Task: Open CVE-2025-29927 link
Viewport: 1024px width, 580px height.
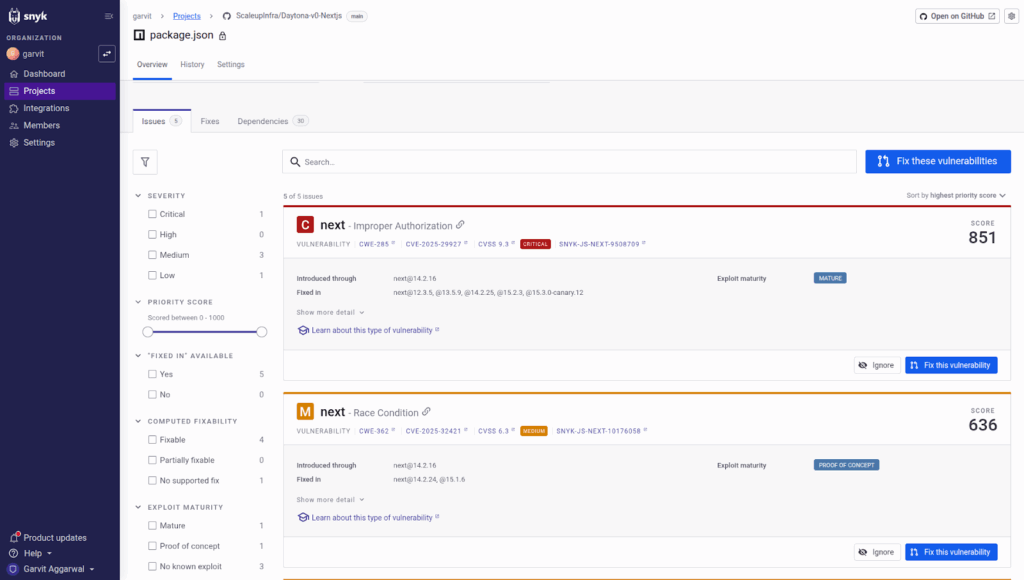Action: click(434, 244)
